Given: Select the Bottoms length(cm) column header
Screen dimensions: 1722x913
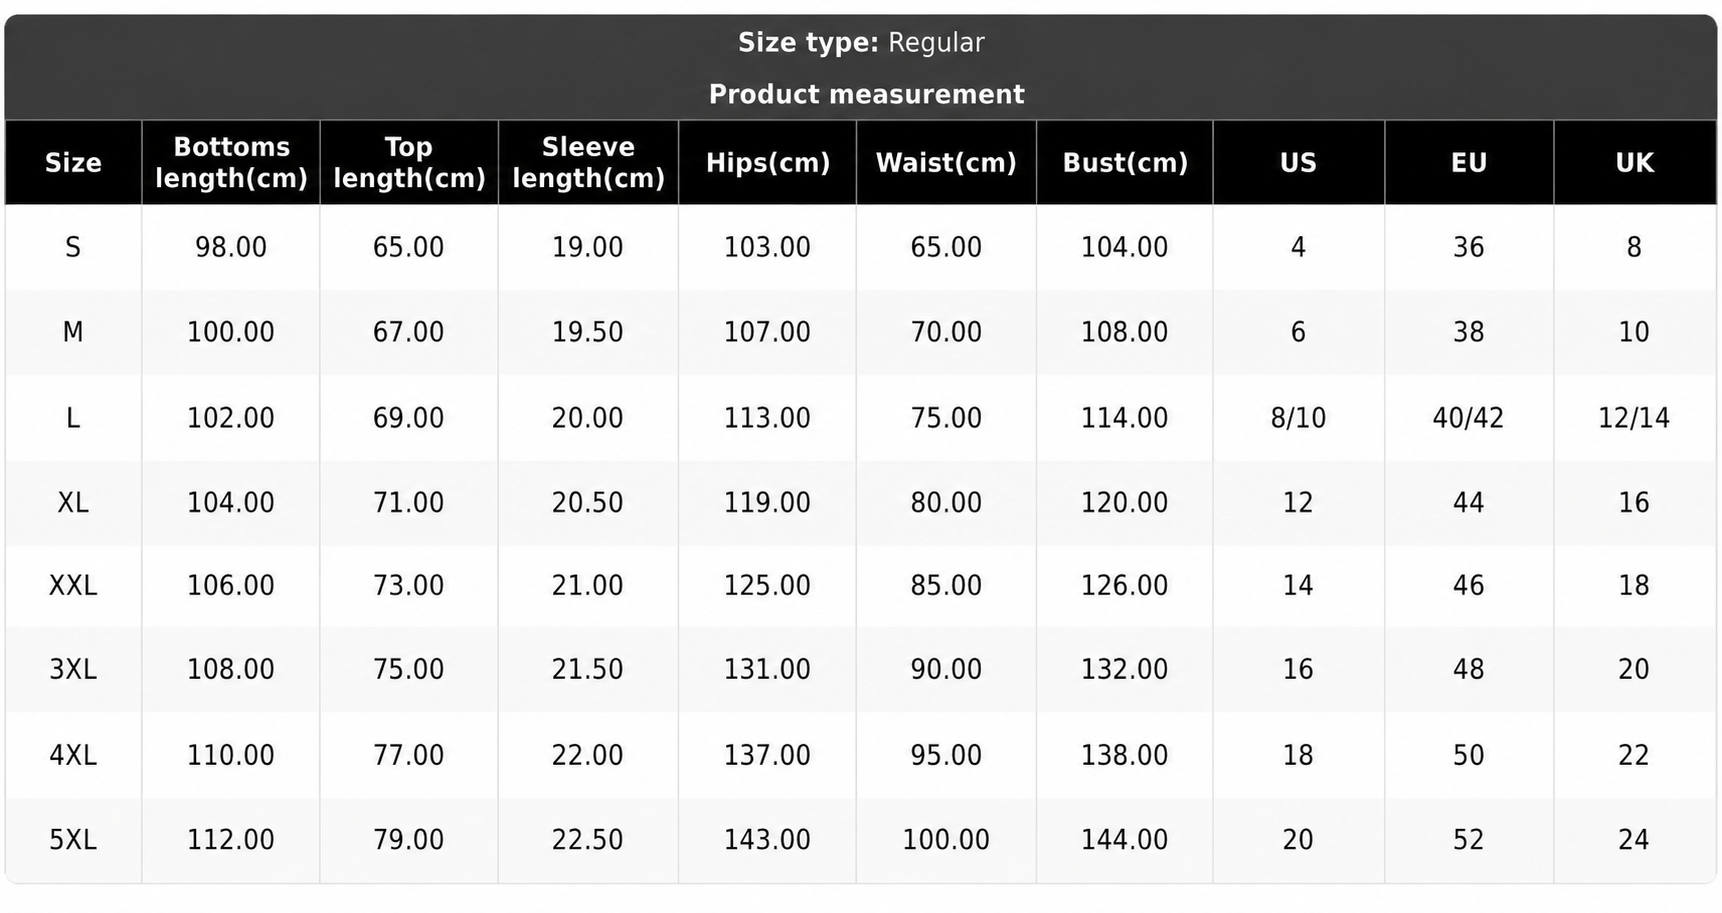Looking at the screenshot, I should (x=231, y=162).
